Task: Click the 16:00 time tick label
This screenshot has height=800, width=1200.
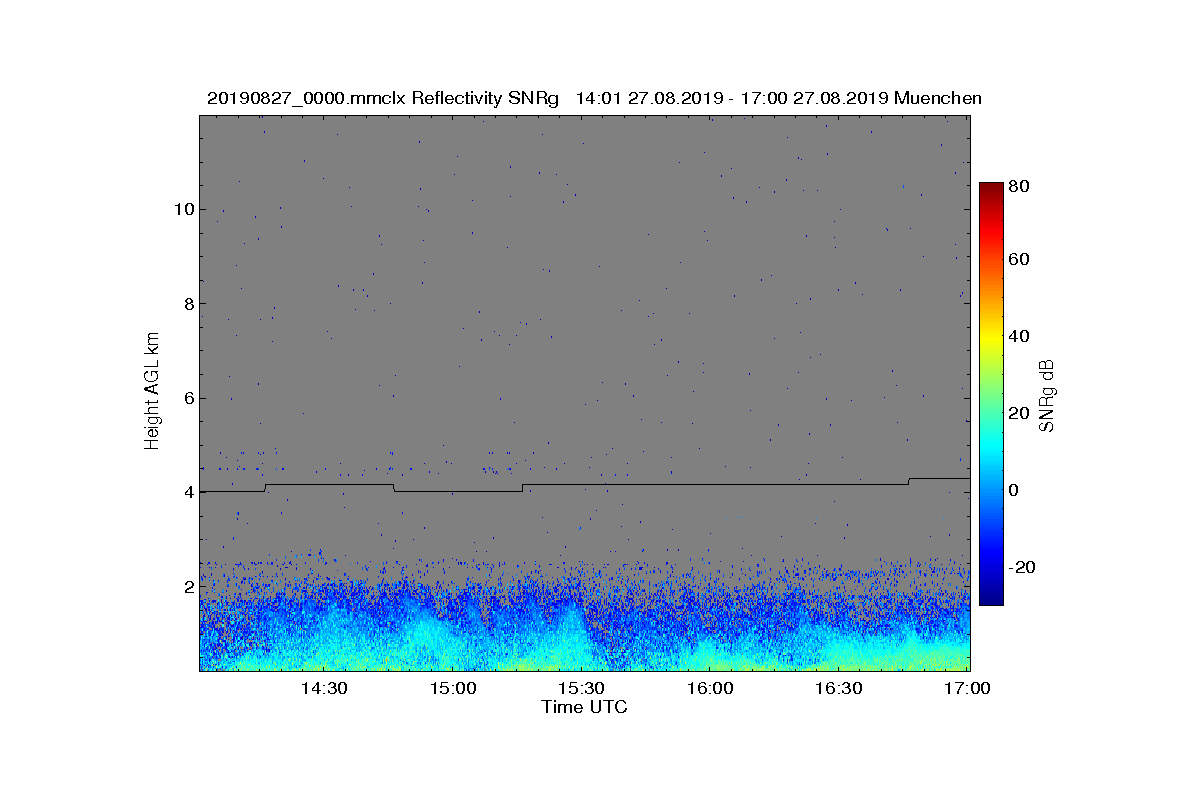Action: tap(710, 689)
